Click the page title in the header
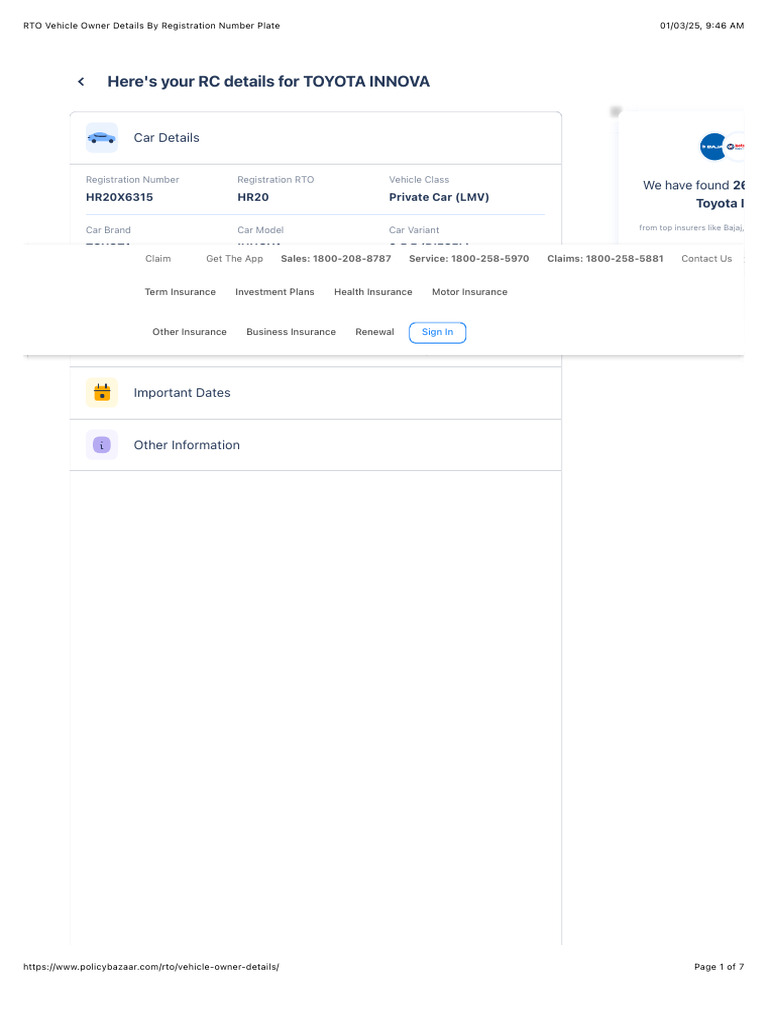 point(152,25)
